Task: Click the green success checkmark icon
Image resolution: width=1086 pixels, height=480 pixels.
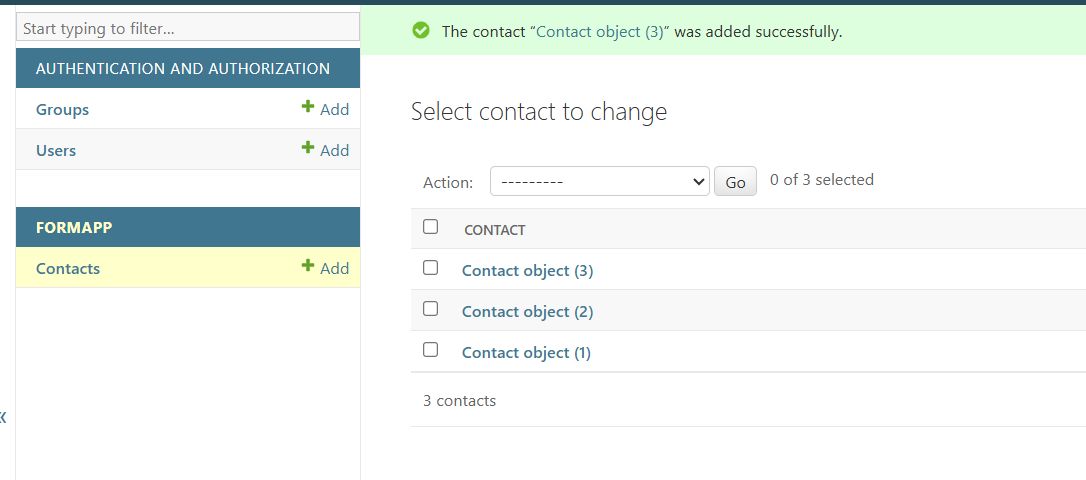Action: pyautogui.click(x=420, y=30)
